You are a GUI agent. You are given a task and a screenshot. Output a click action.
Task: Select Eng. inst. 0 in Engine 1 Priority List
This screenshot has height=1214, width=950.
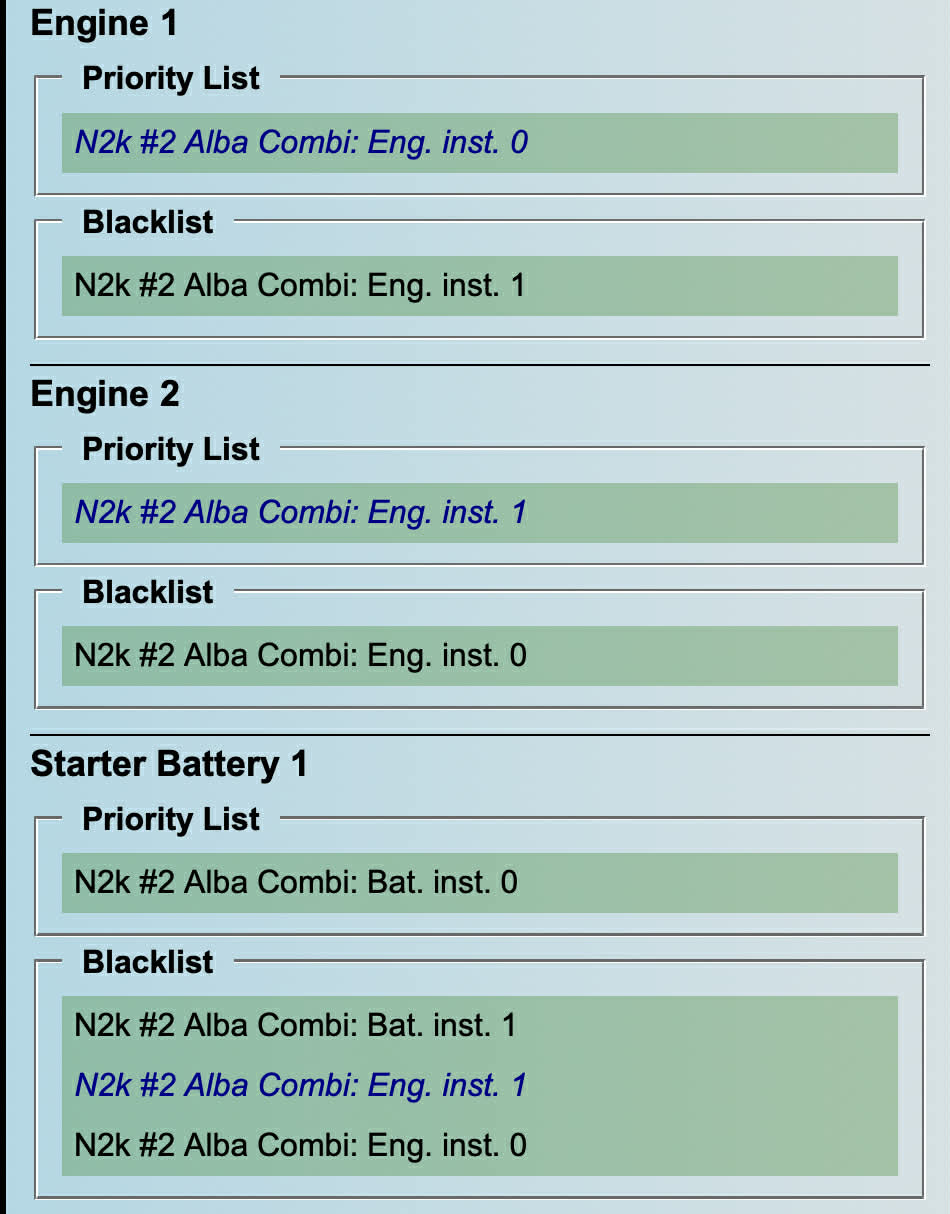(x=301, y=142)
